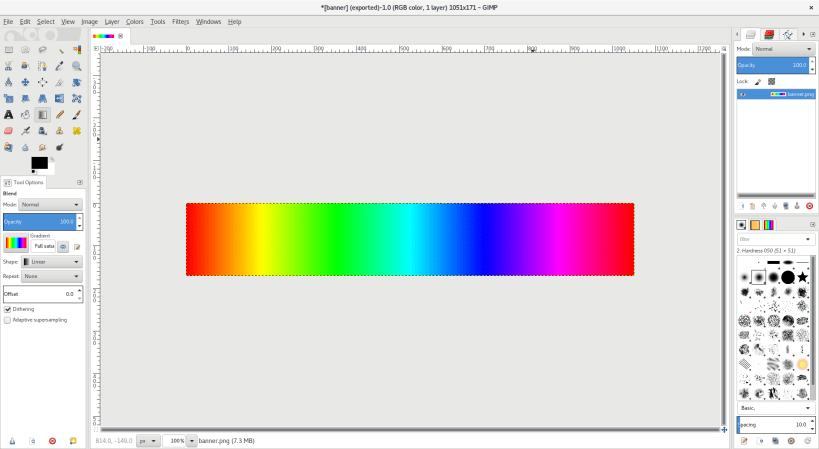Select the Foreground Select tool
819x449 pixels.
tap(25, 66)
